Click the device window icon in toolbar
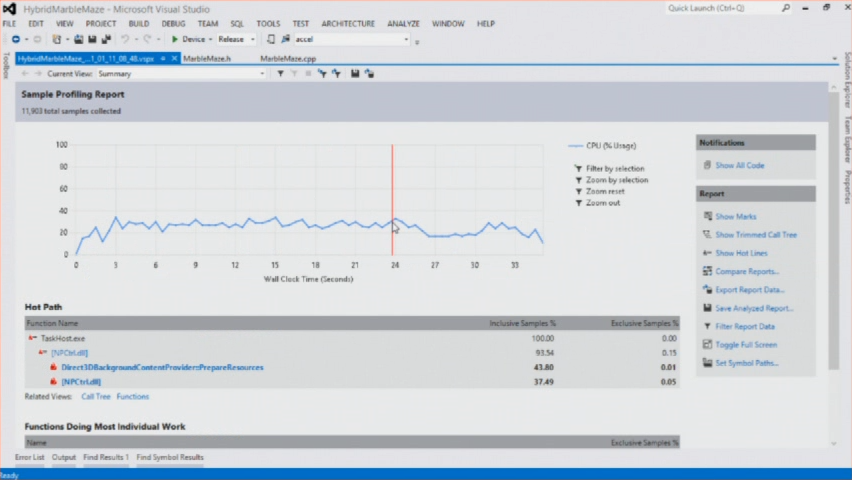The image size is (852, 480). tap(271, 39)
